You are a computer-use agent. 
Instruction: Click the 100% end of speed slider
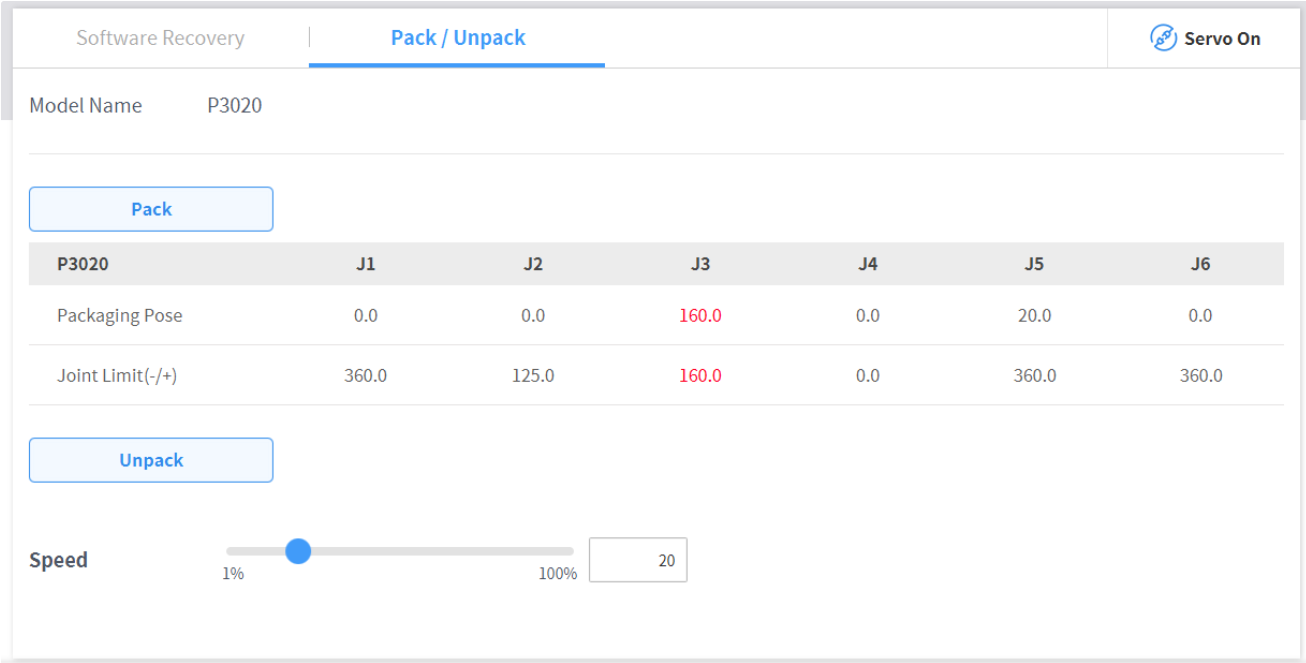point(572,551)
